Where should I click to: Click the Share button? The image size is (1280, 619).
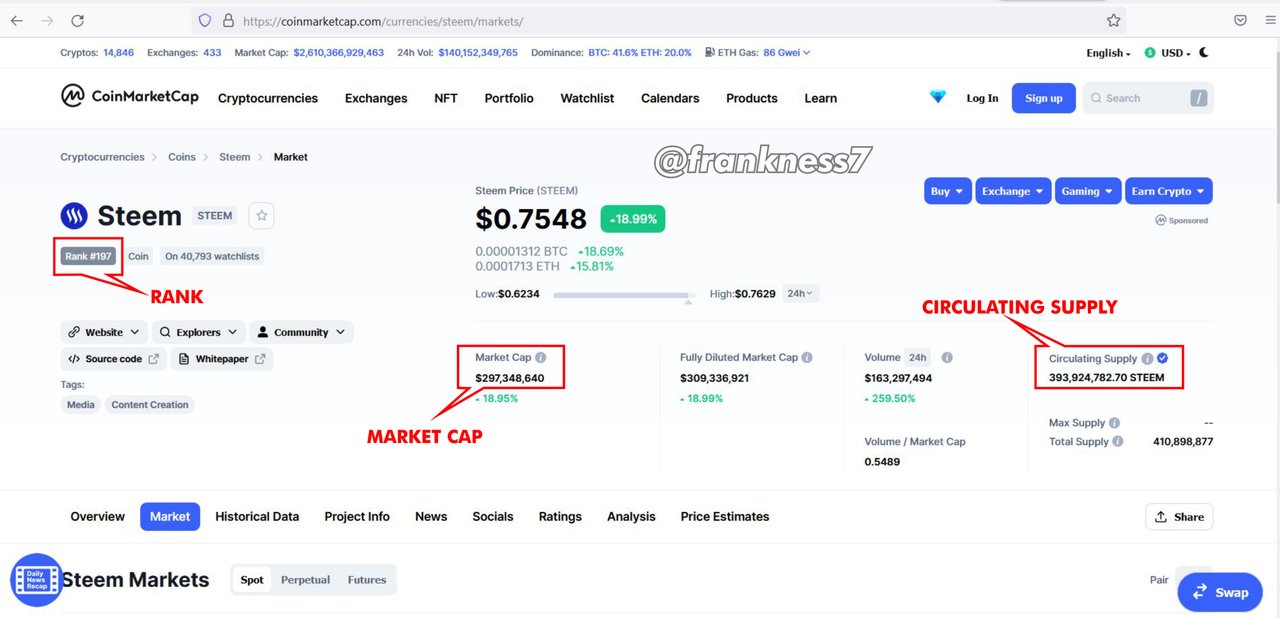pyautogui.click(x=1179, y=517)
